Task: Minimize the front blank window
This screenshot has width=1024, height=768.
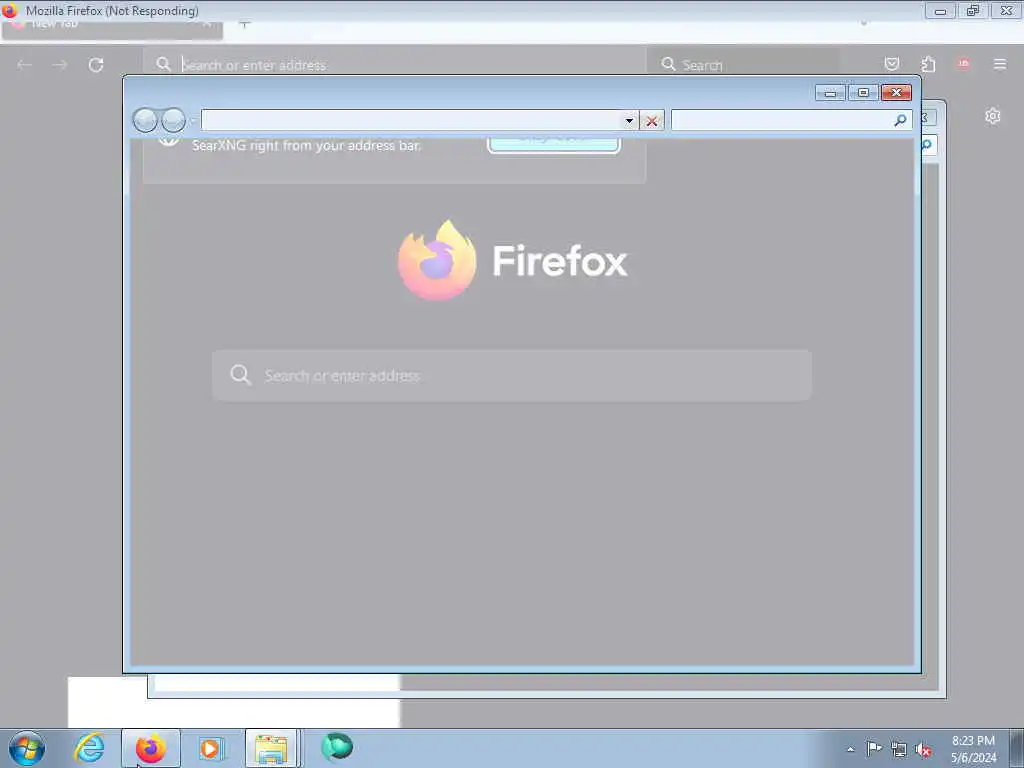Action: (x=830, y=93)
